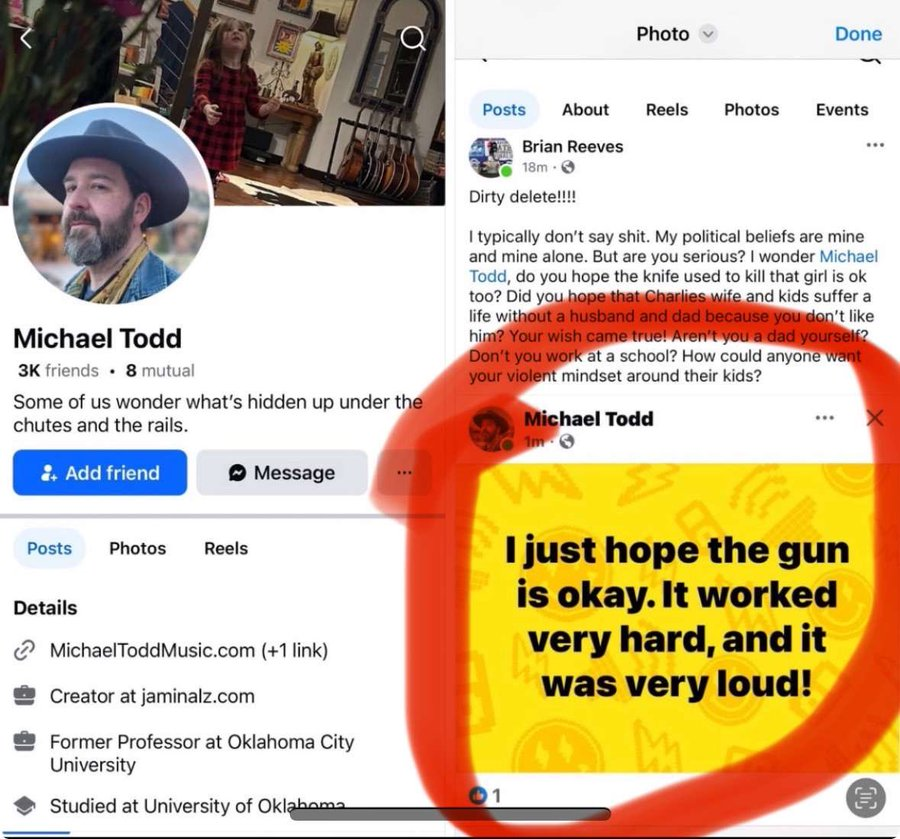Expand the Photo title dropdown chevron
Screen dimensions: 900x839
pos(708,34)
